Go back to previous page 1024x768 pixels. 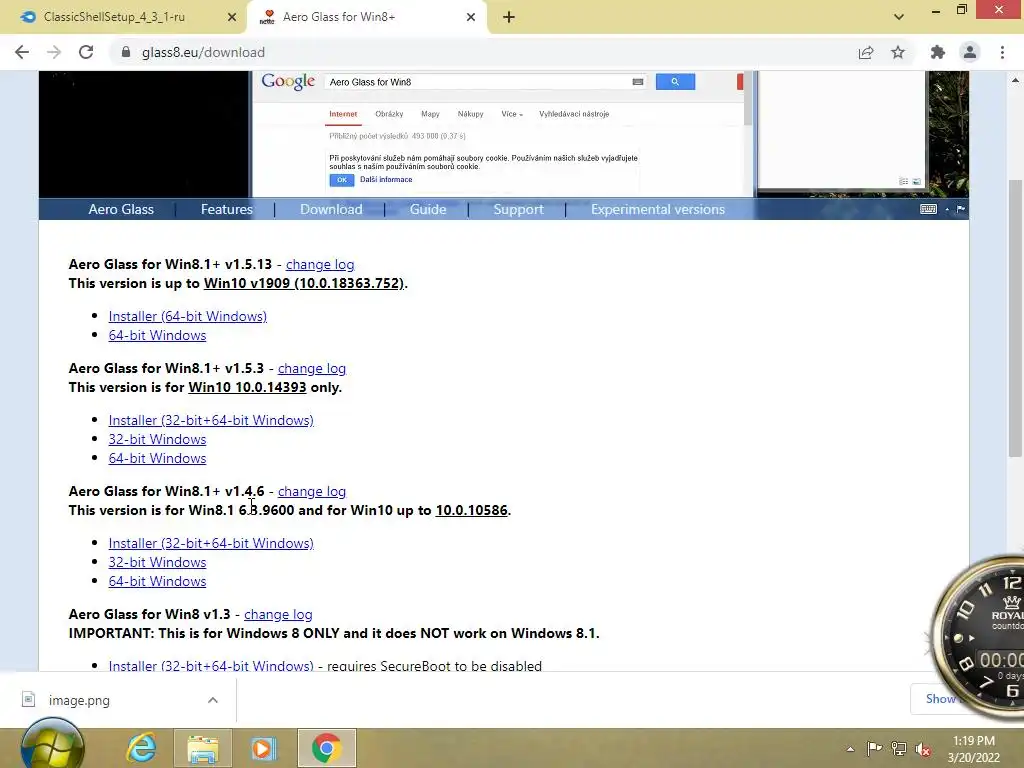click(x=22, y=52)
